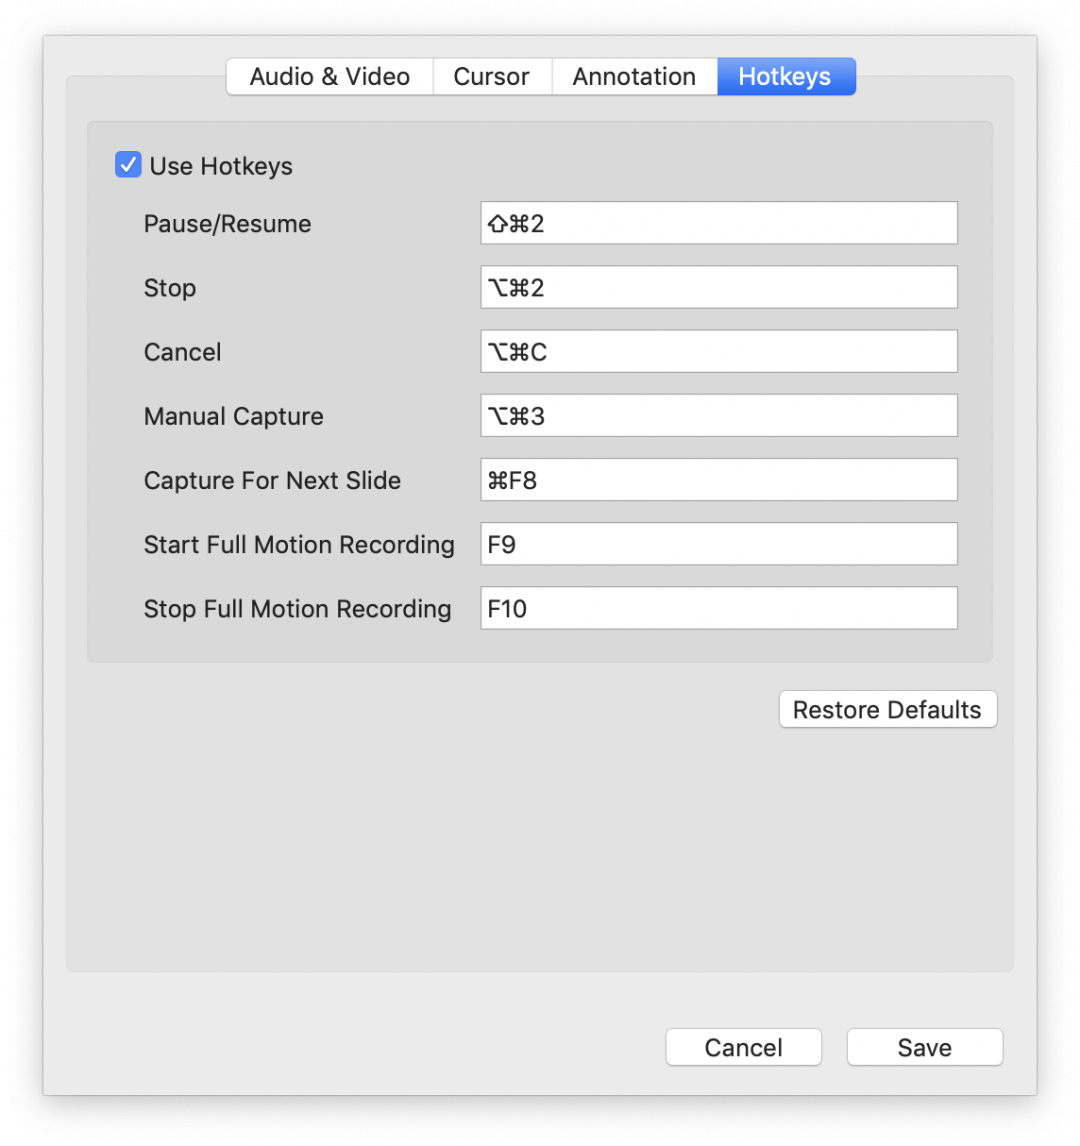This screenshot has height=1146, width=1080.
Task: Select the Capture For Next Slide field
Action: (718, 479)
